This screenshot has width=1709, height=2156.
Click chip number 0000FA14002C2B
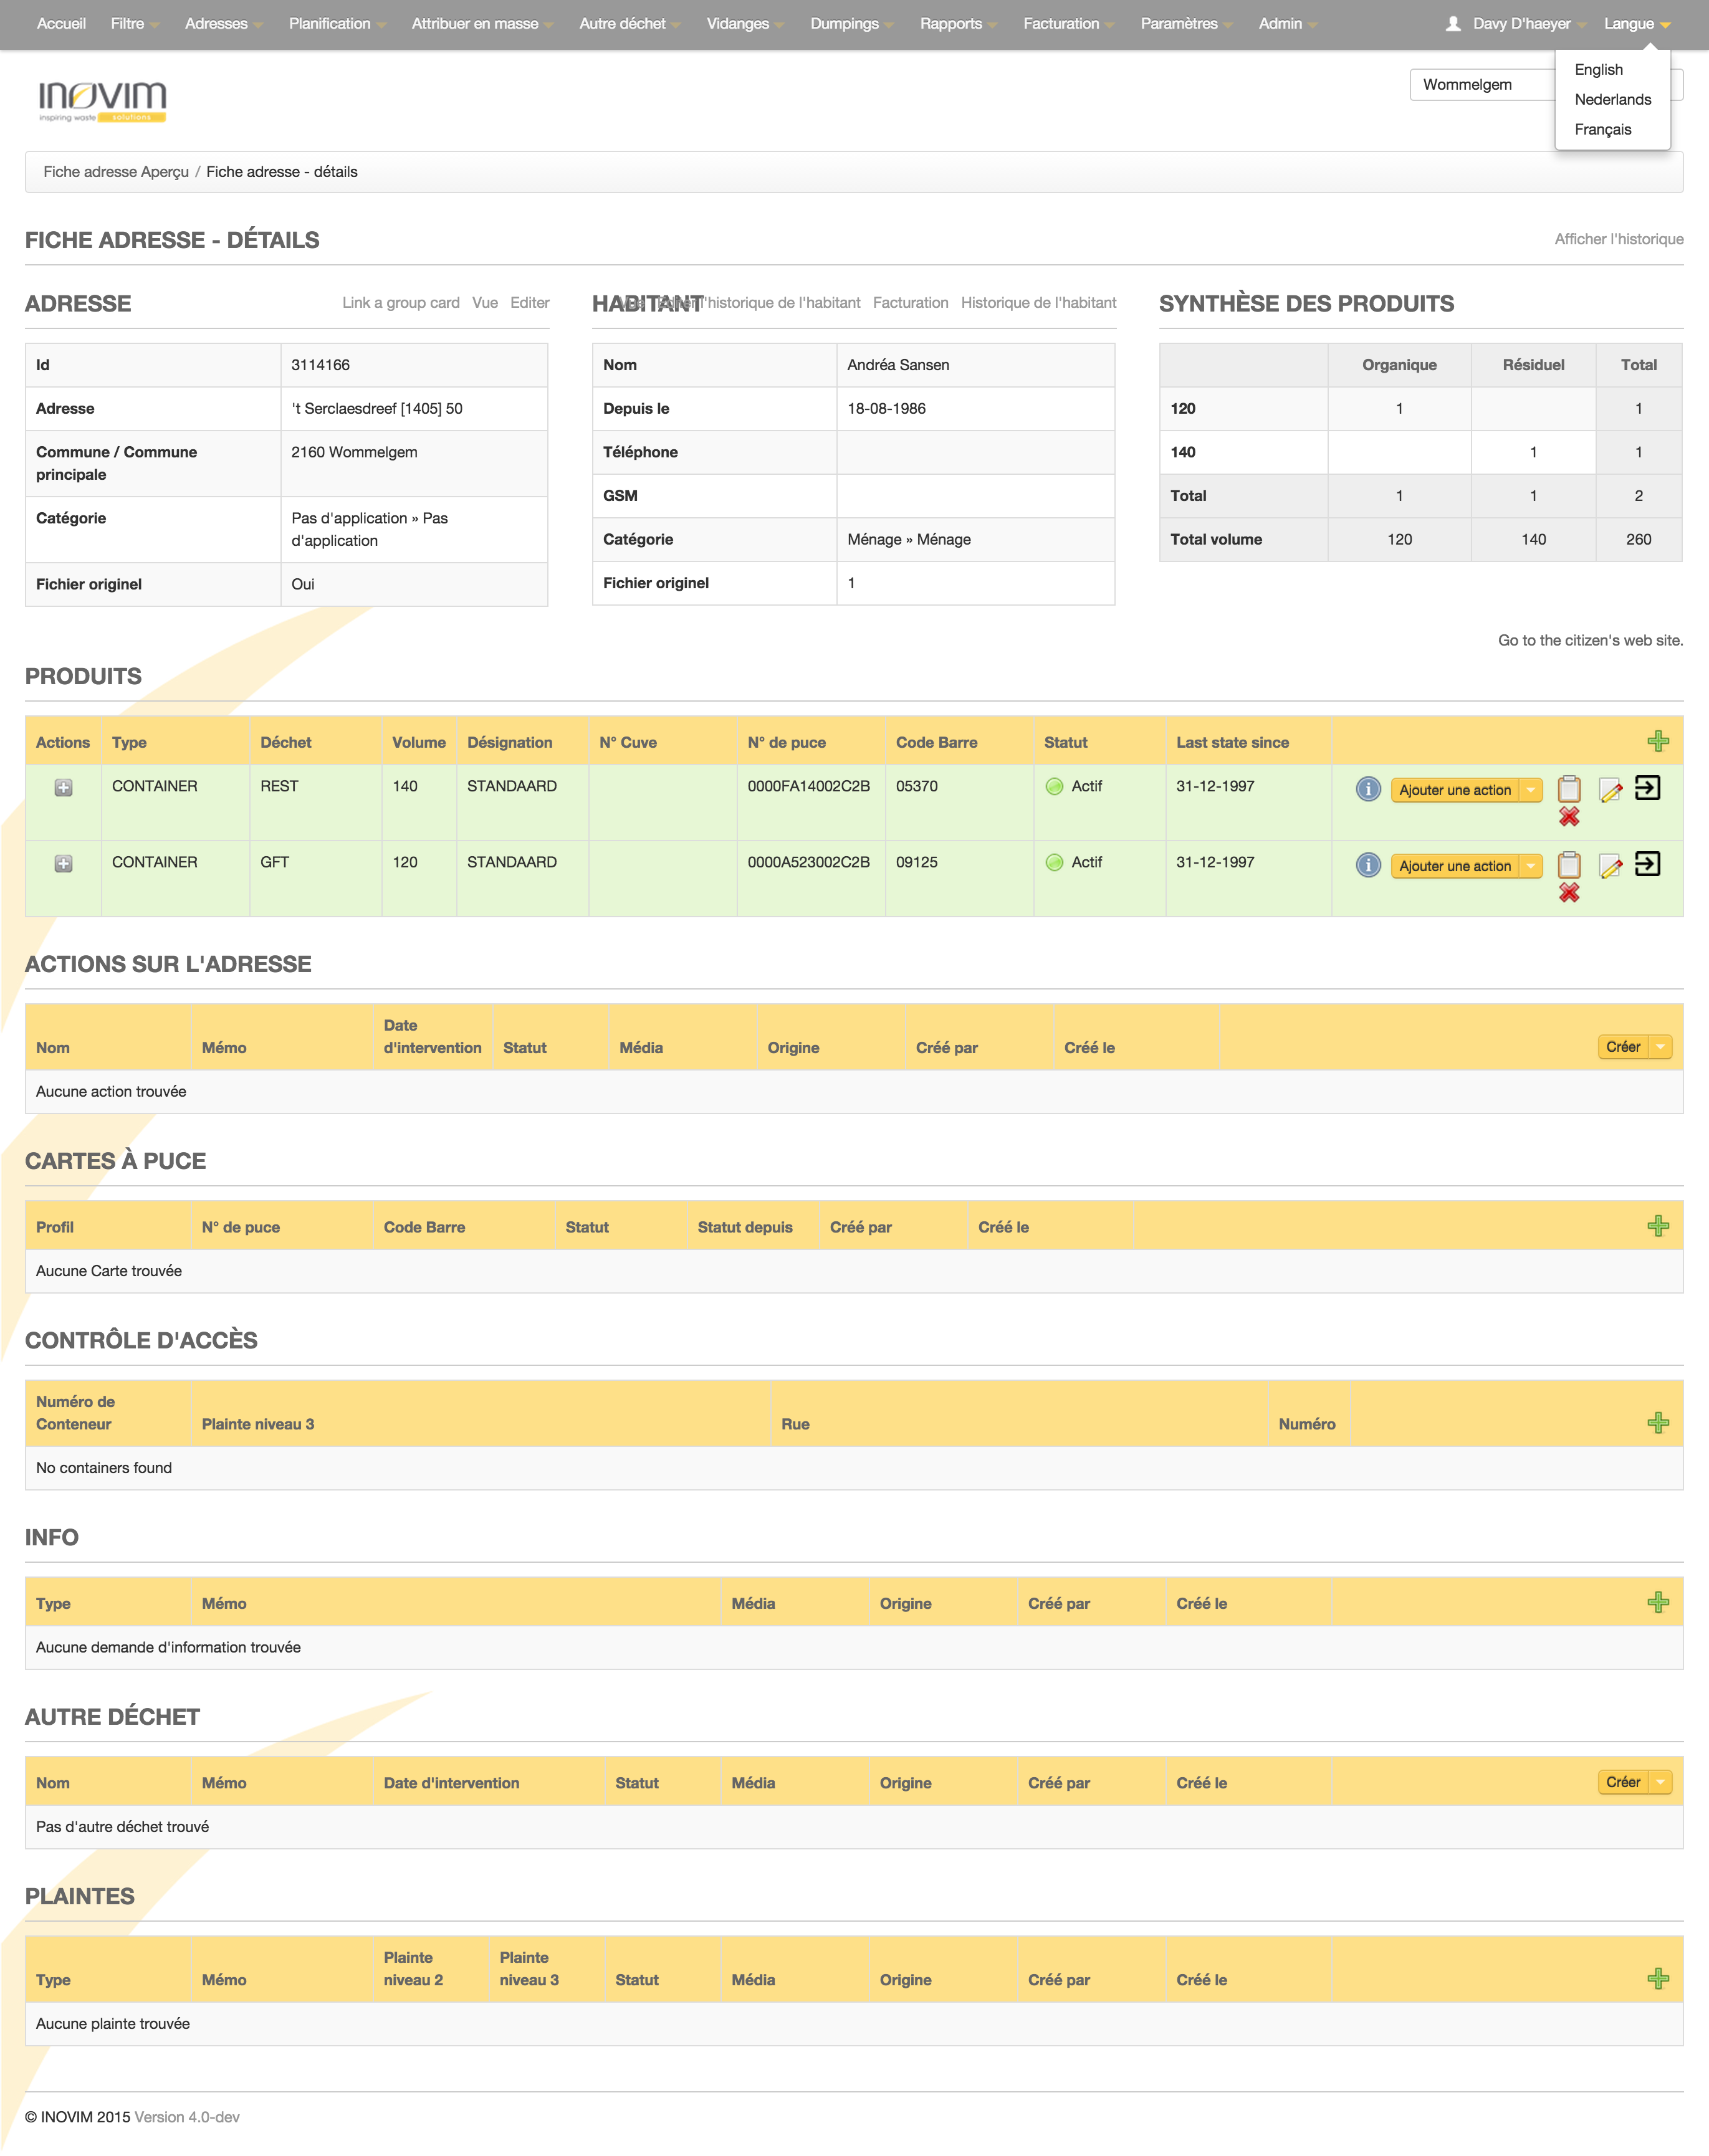coord(809,786)
